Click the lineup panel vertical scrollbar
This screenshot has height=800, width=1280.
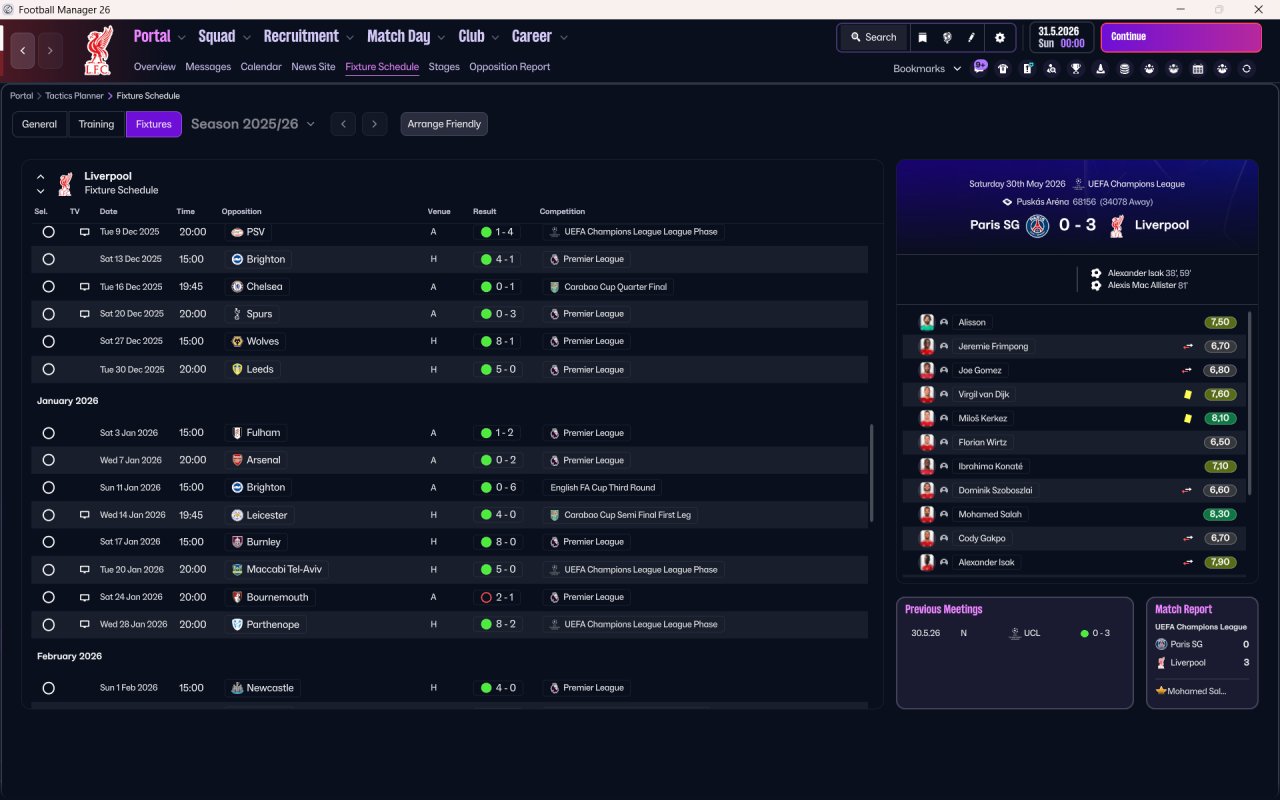(x=1249, y=403)
